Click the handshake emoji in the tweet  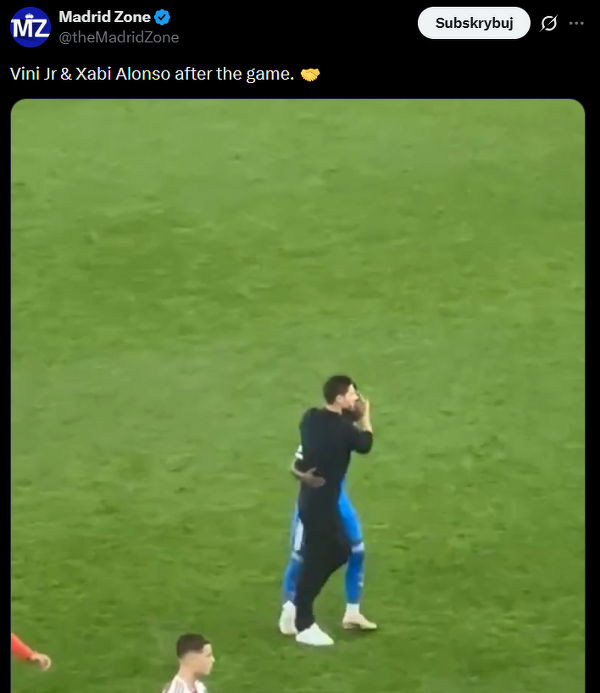click(310, 74)
